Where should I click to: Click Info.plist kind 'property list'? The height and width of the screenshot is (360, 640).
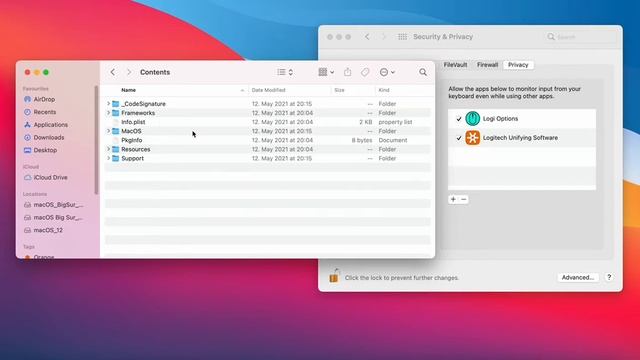[395, 122]
